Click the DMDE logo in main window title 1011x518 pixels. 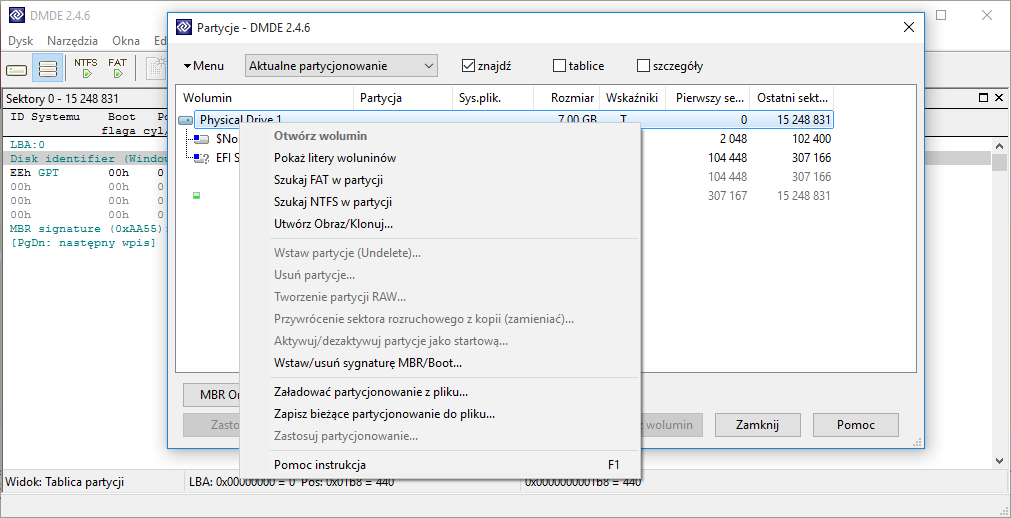pos(16,15)
